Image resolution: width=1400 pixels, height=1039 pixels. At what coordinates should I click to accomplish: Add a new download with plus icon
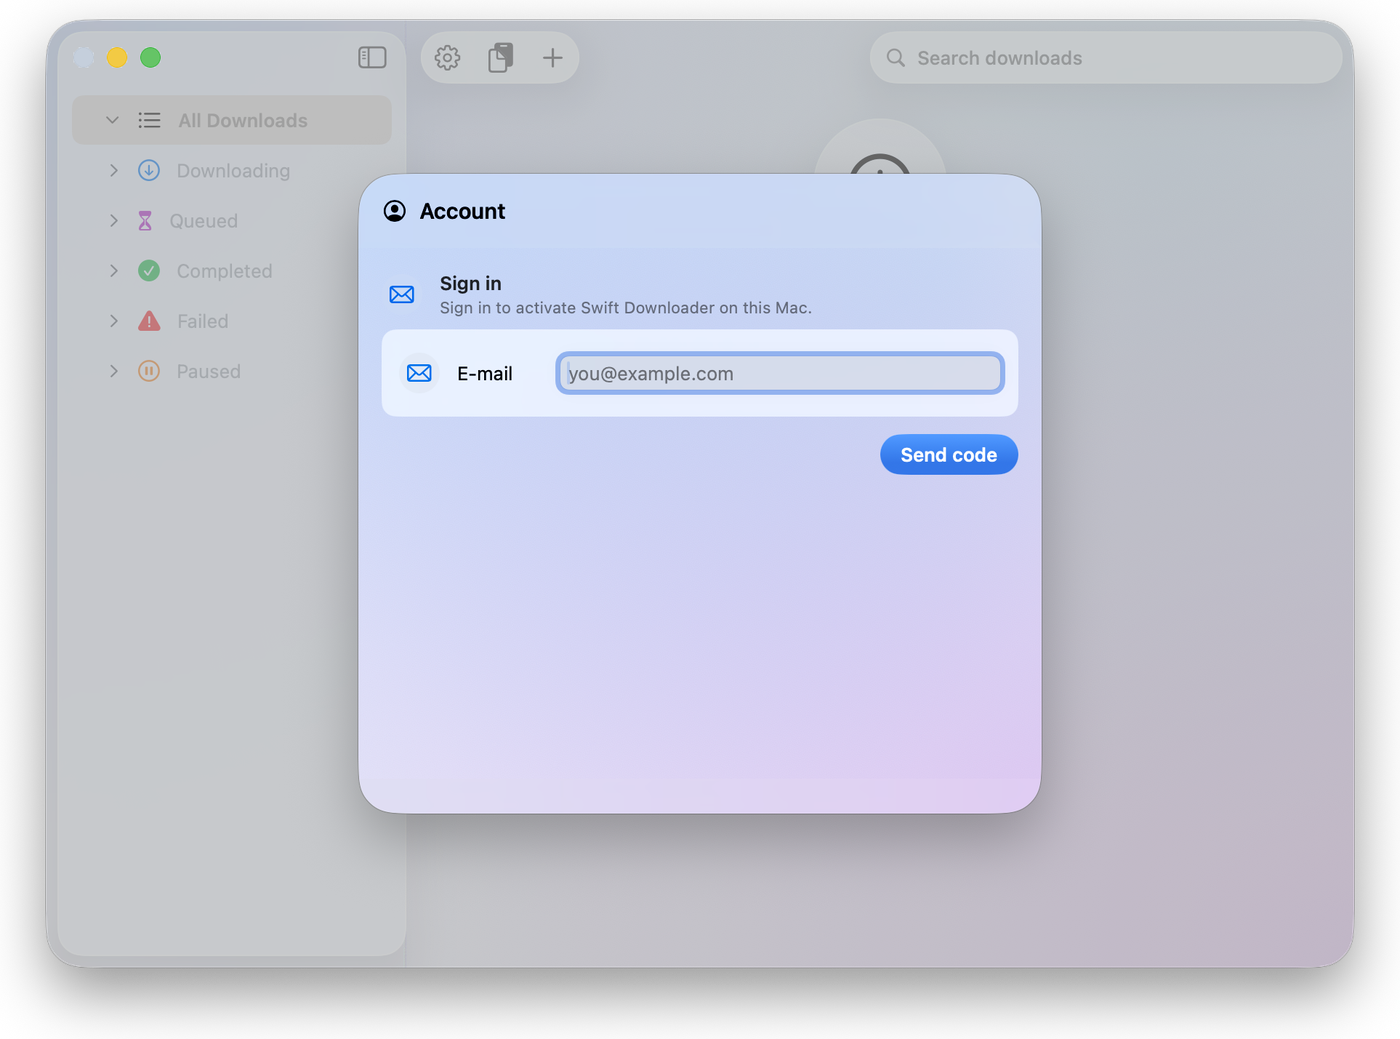click(553, 58)
